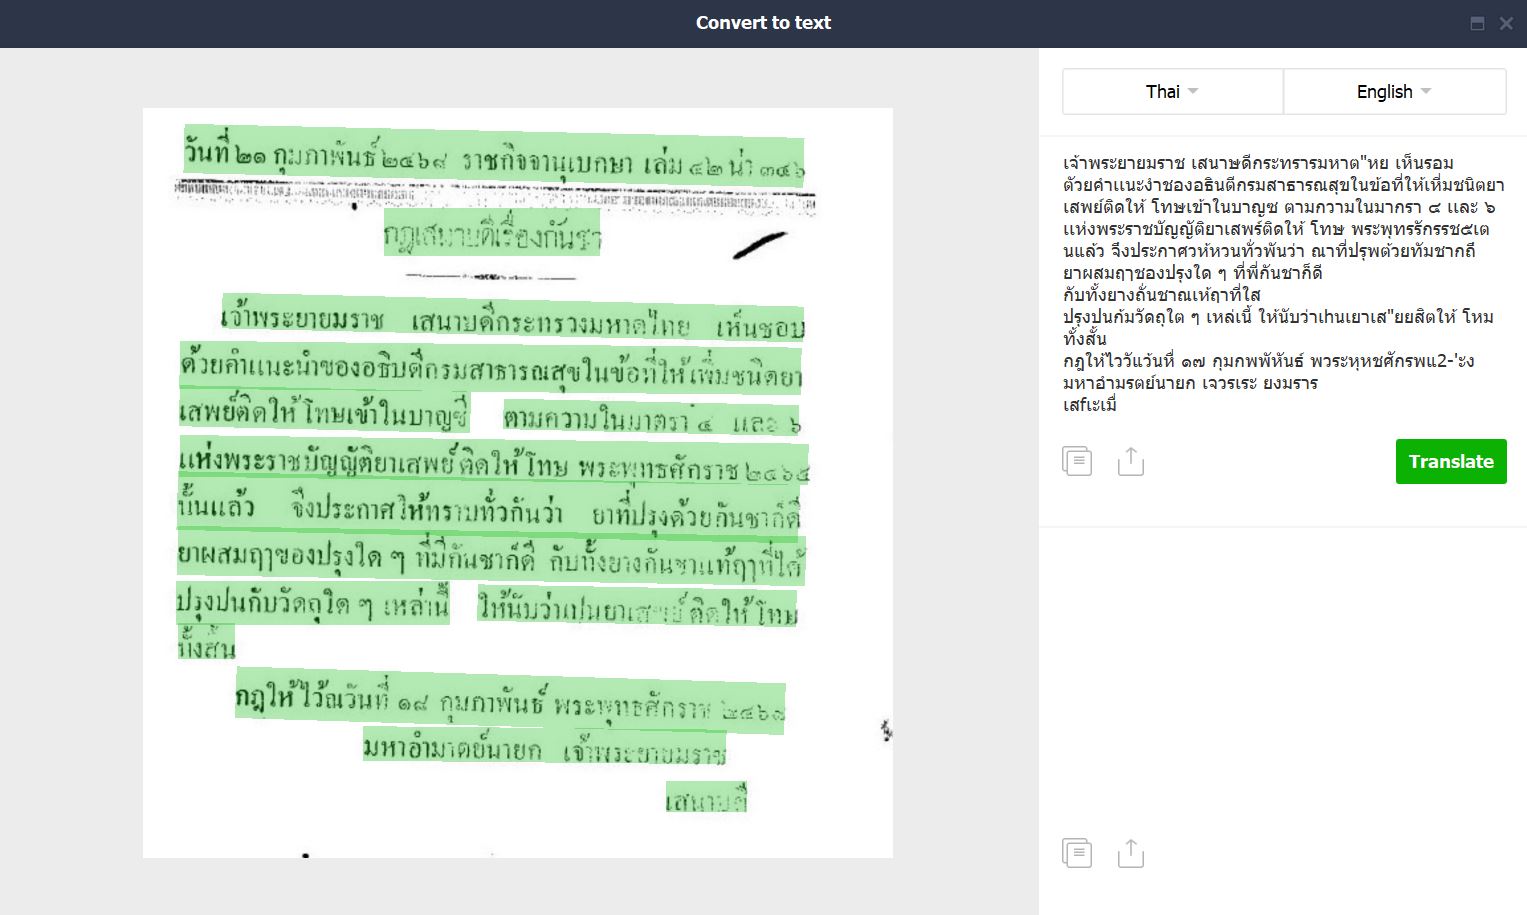
Task: Click highlighted line 'กฎให้ไว้ณวันที่ ๑๙' in scan
Action: click(510, 702)
